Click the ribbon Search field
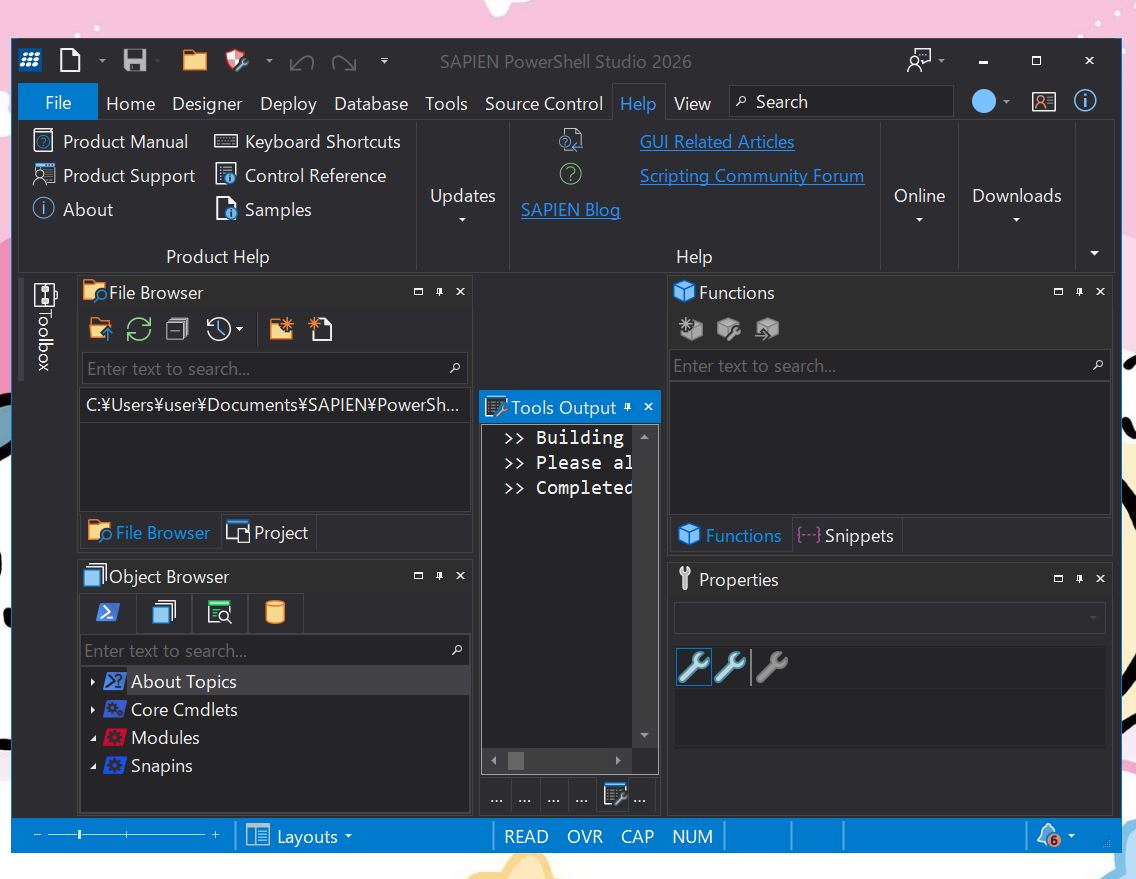Image resolution: width=1136 pixels, height=879 pixels. coord(840,101)
